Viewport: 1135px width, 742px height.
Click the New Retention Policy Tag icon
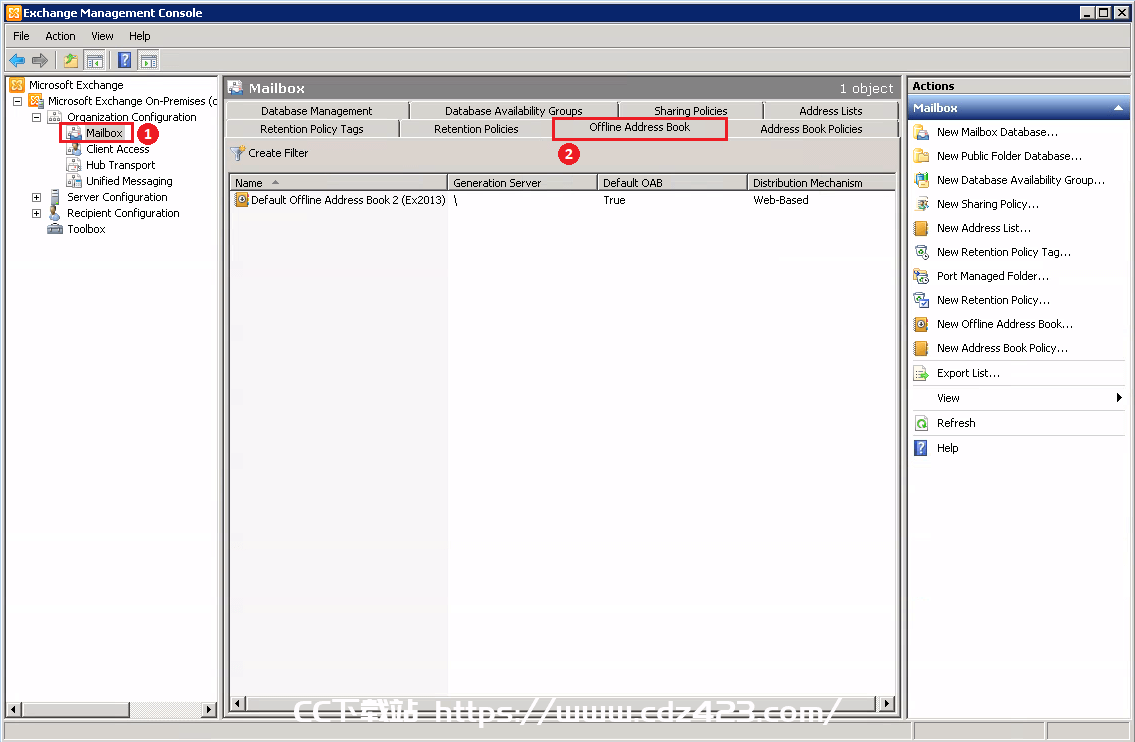point(921,252)
